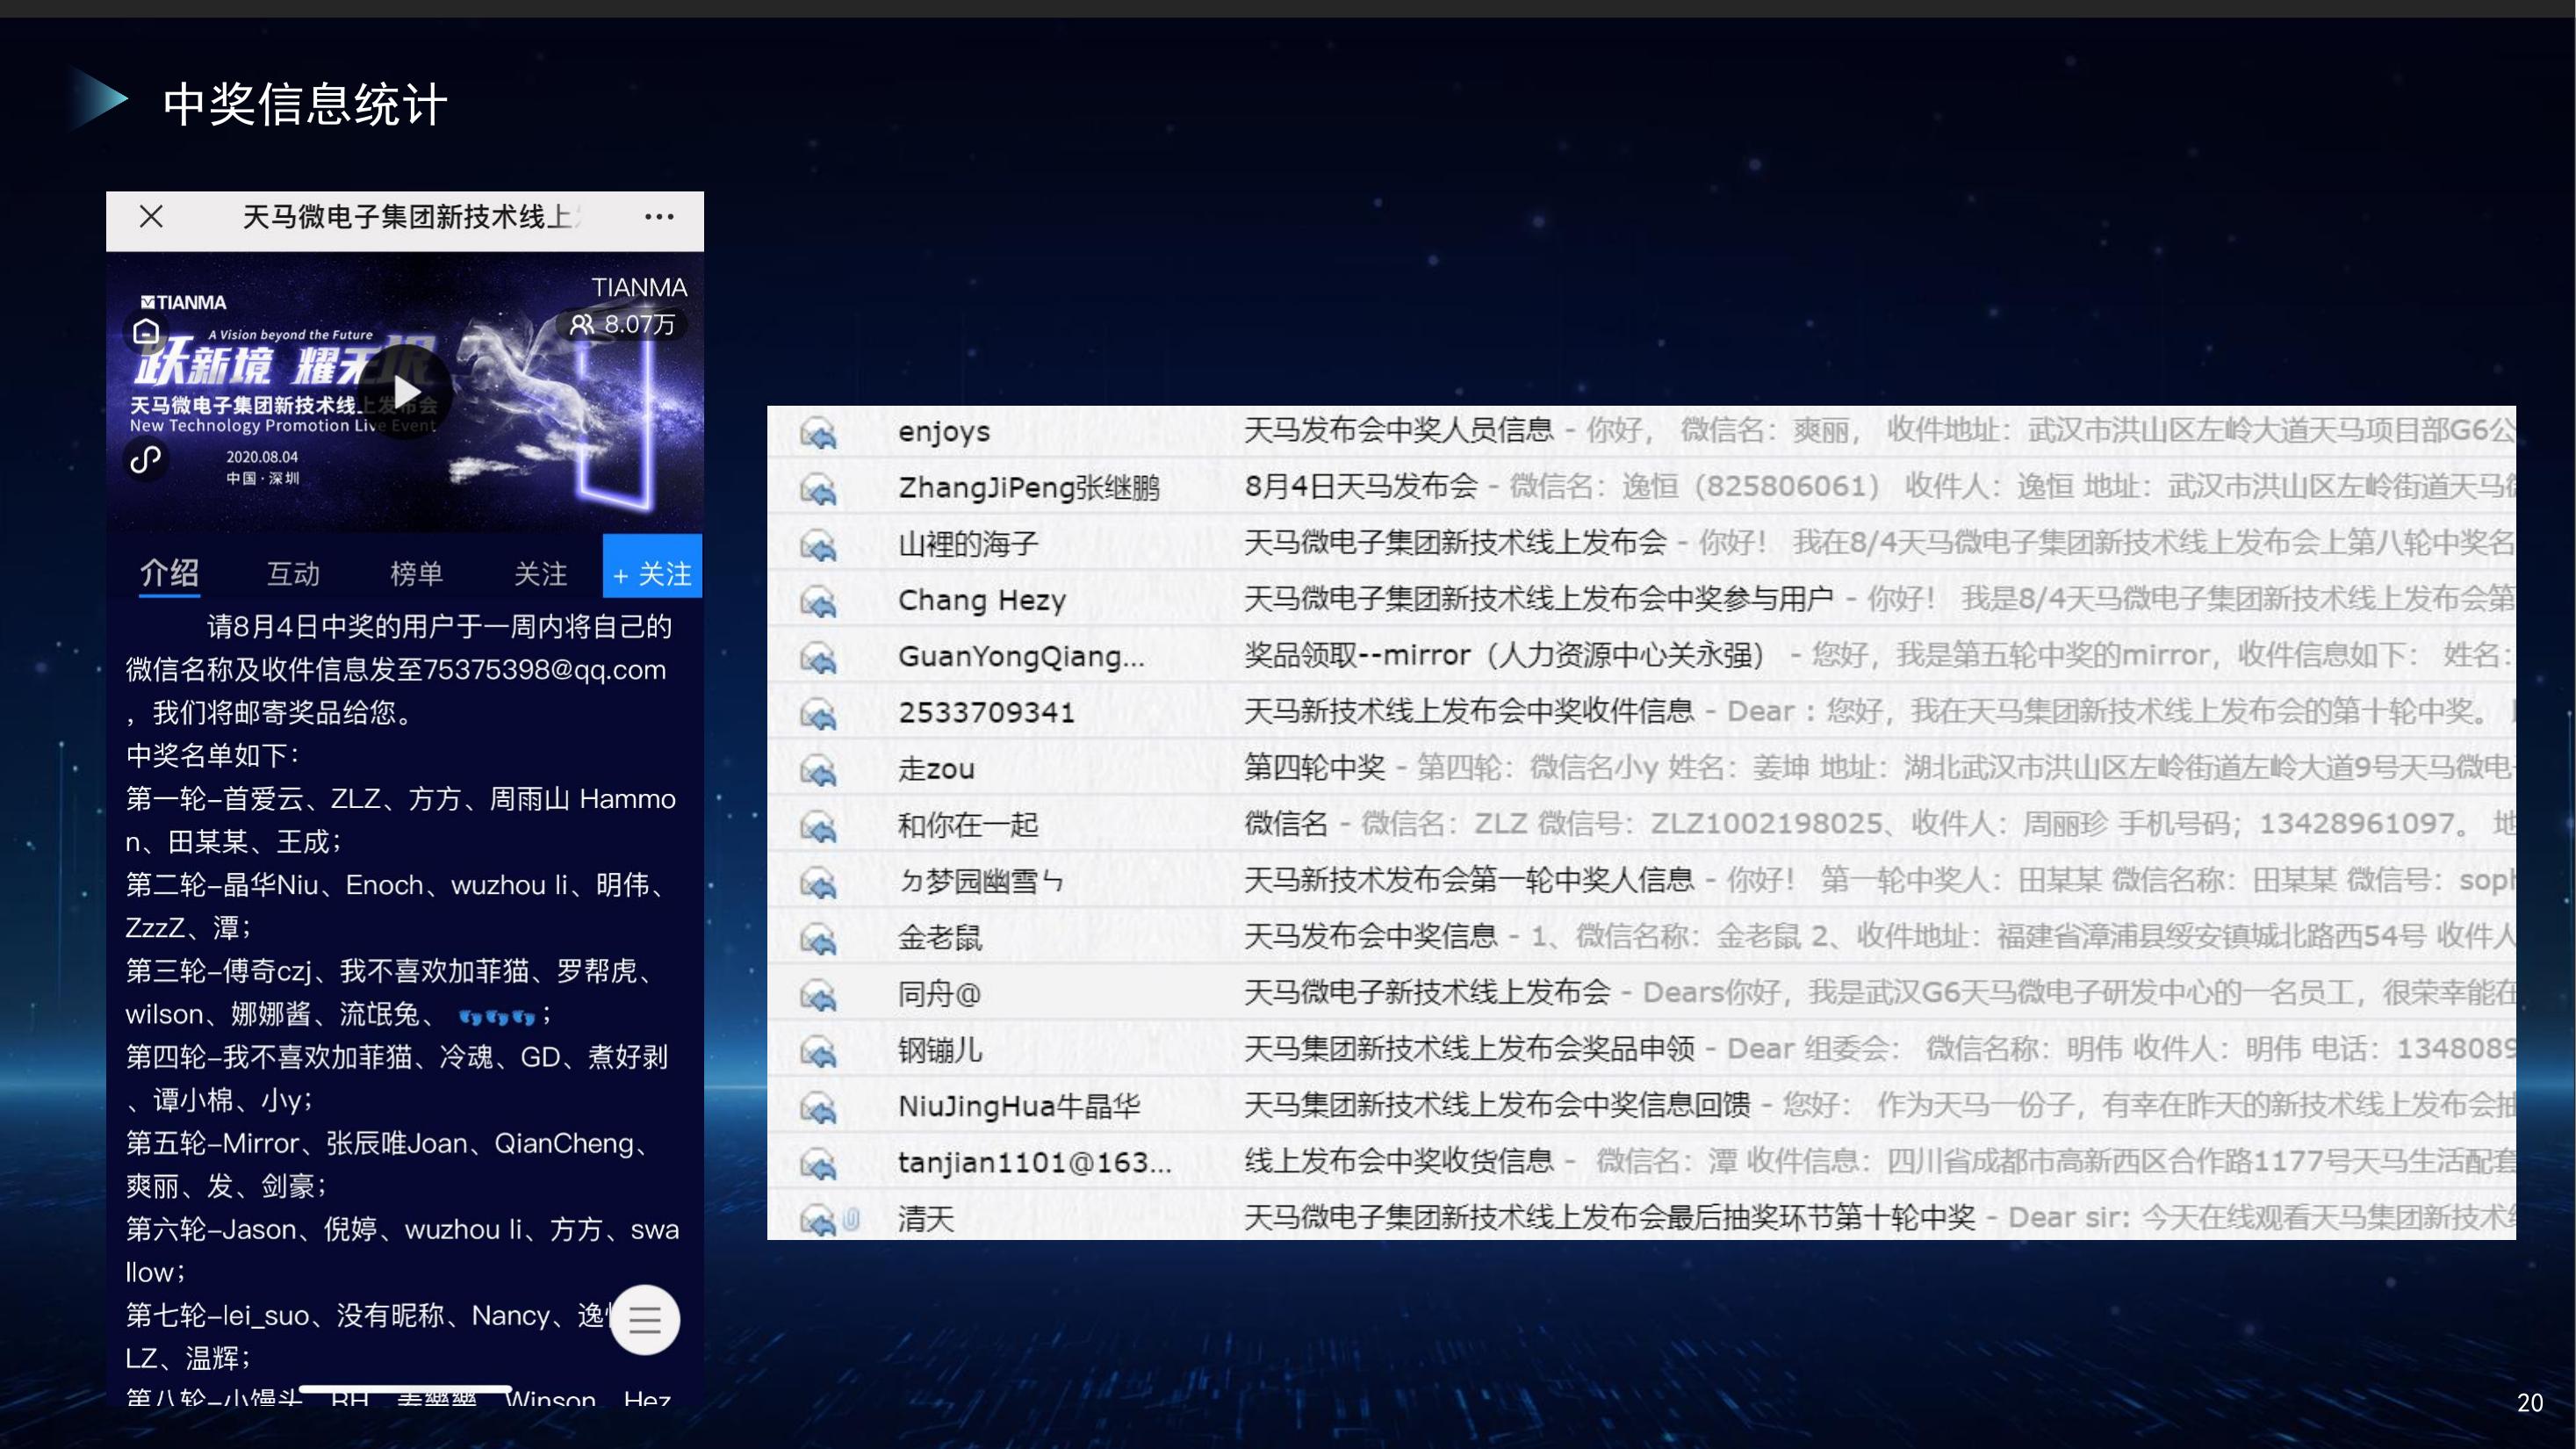Click the TIANMA logo on video banner
The width and height of the screenshot is (2576, 1449).
coord(183,302)
